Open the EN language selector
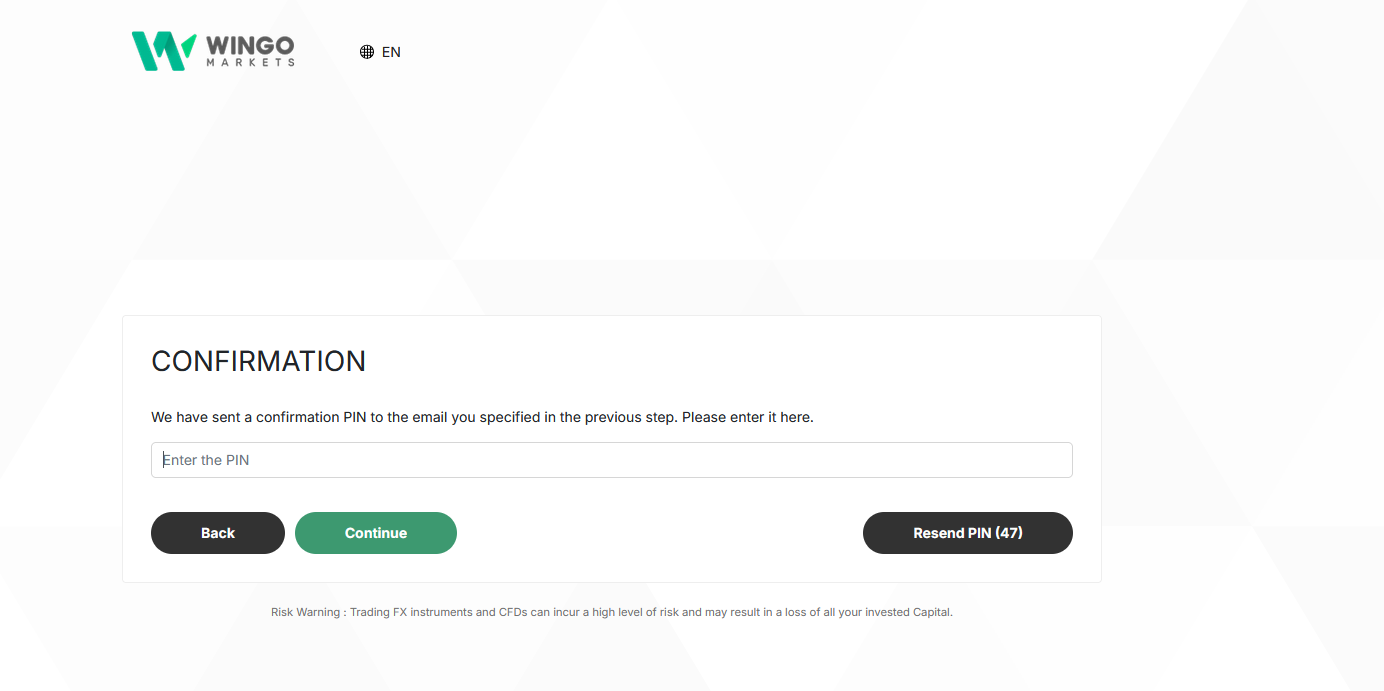 (x=381, y=52)
